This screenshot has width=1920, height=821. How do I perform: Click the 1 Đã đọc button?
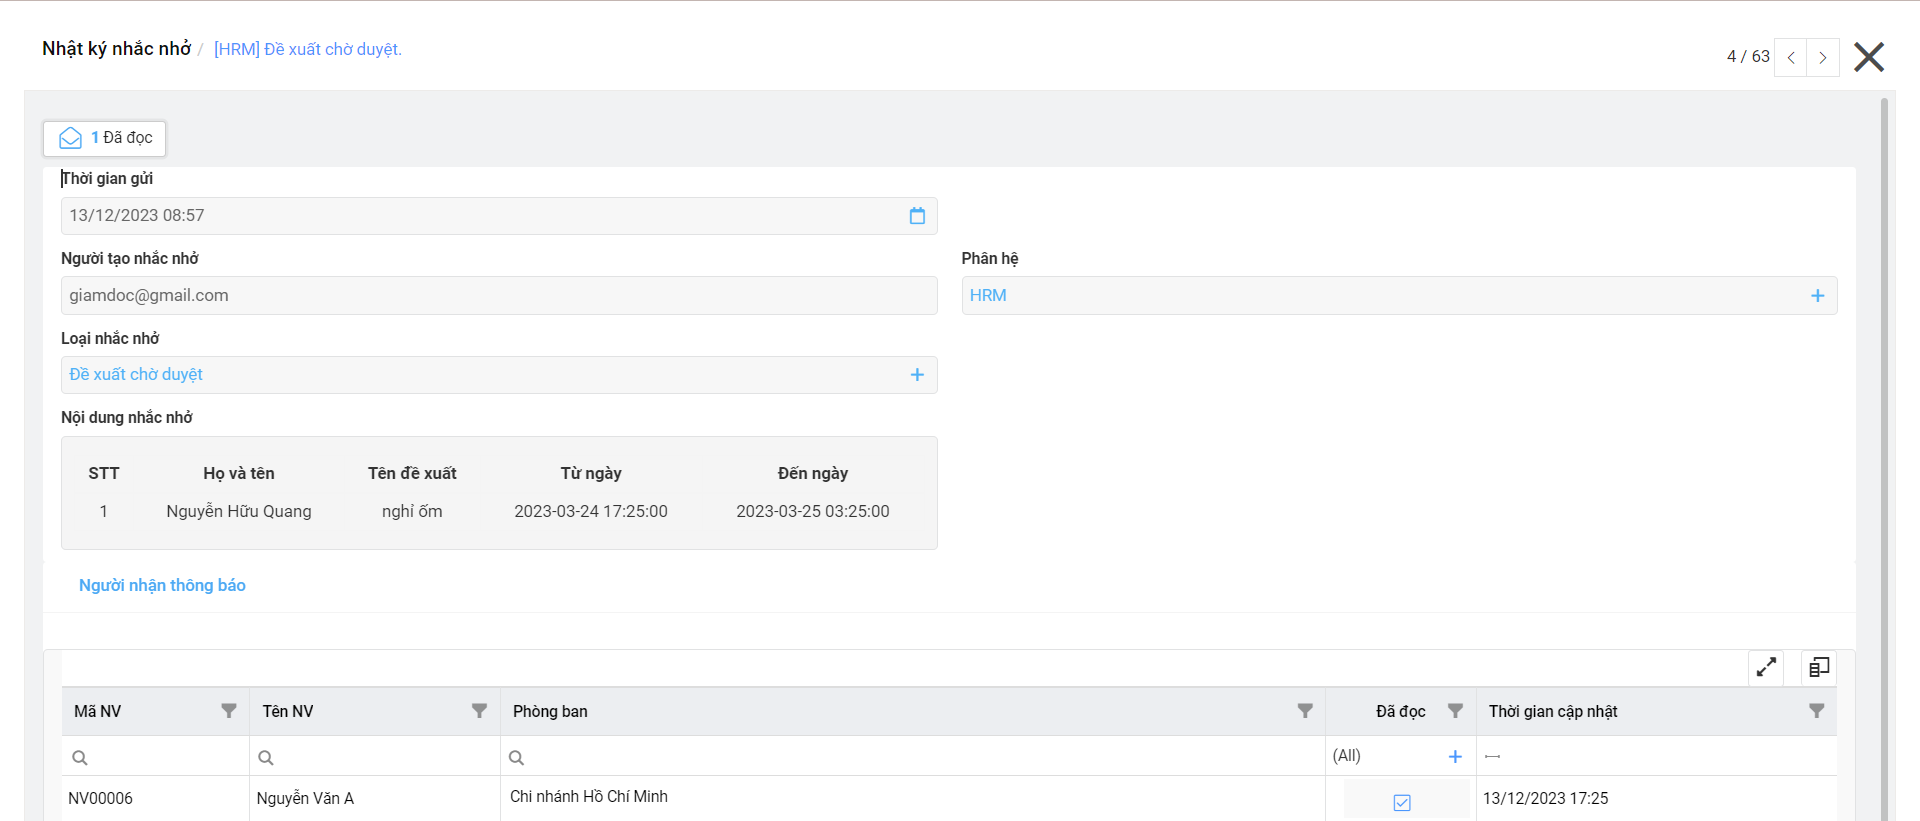(x=105, y=138)
